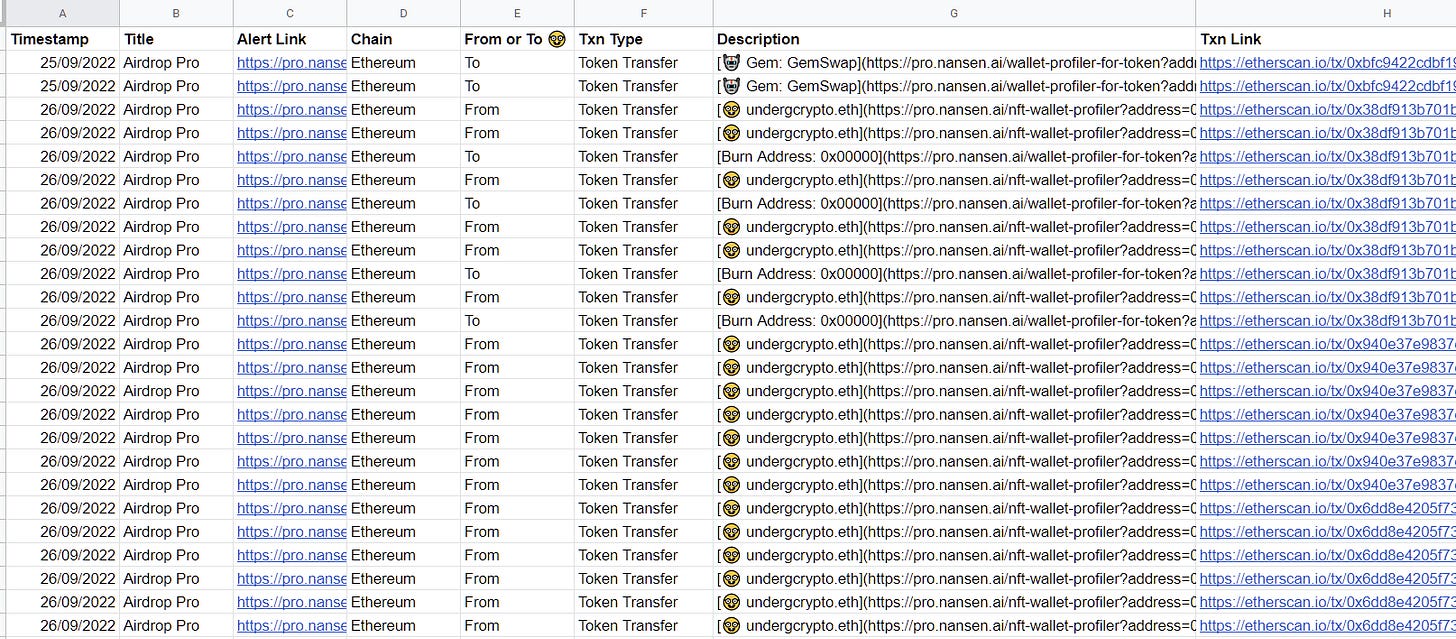Click the "Txn Link" header cell
Screen dimensions: 1456x639
click(1326, 39)
